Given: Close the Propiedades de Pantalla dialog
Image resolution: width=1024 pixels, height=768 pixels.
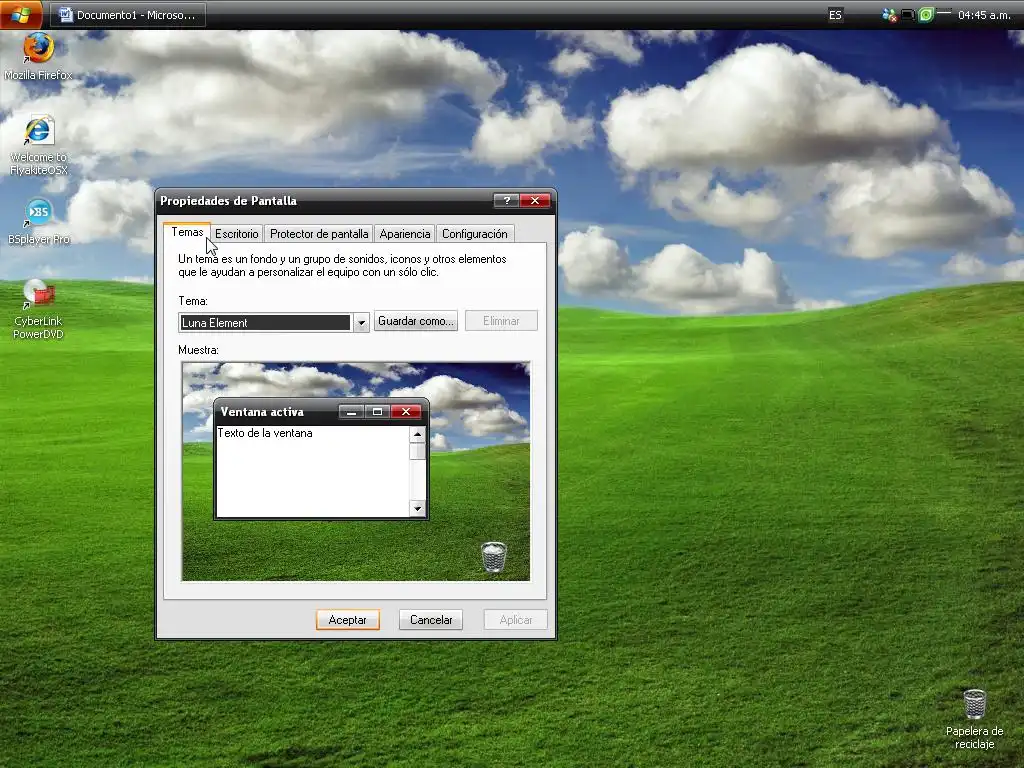Looking at the screenshot, I should click(x=536, y=200).
